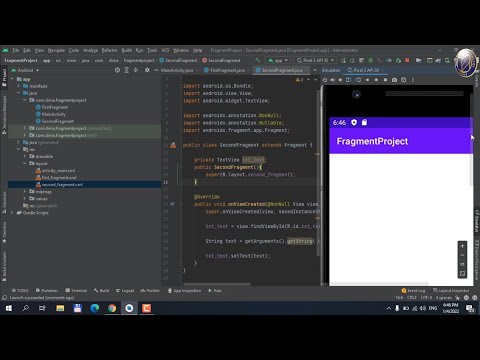Click Select Opened File target icon in Project panel

click(117, 70)
